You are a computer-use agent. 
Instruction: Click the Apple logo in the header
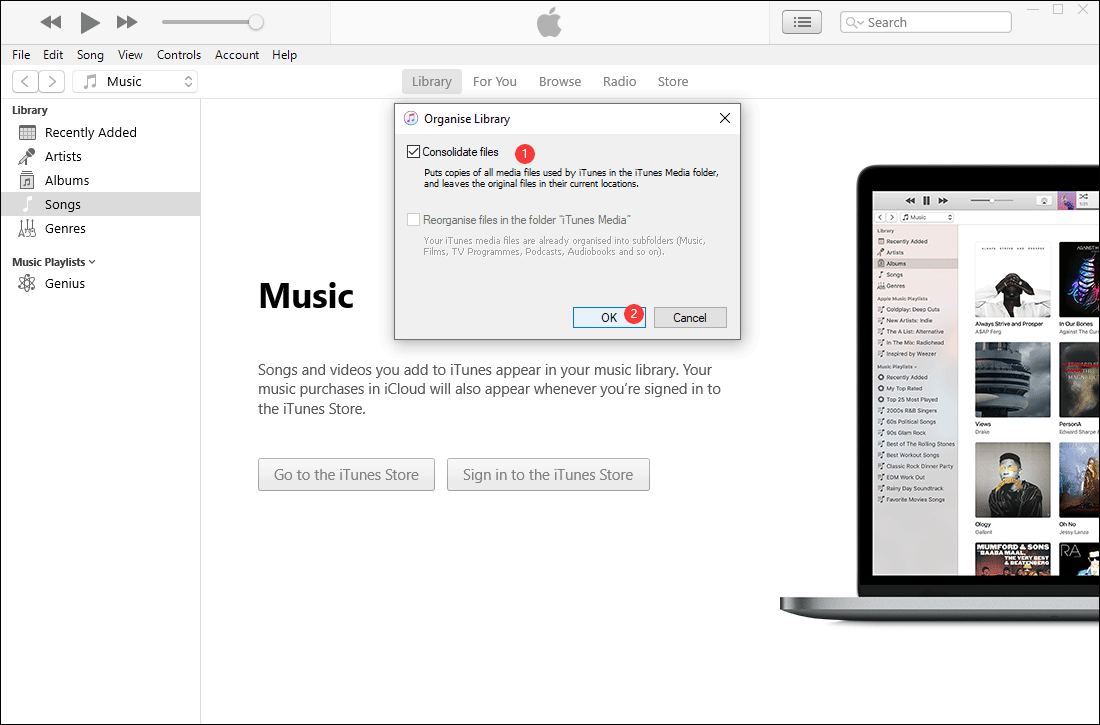coord(549,22)
